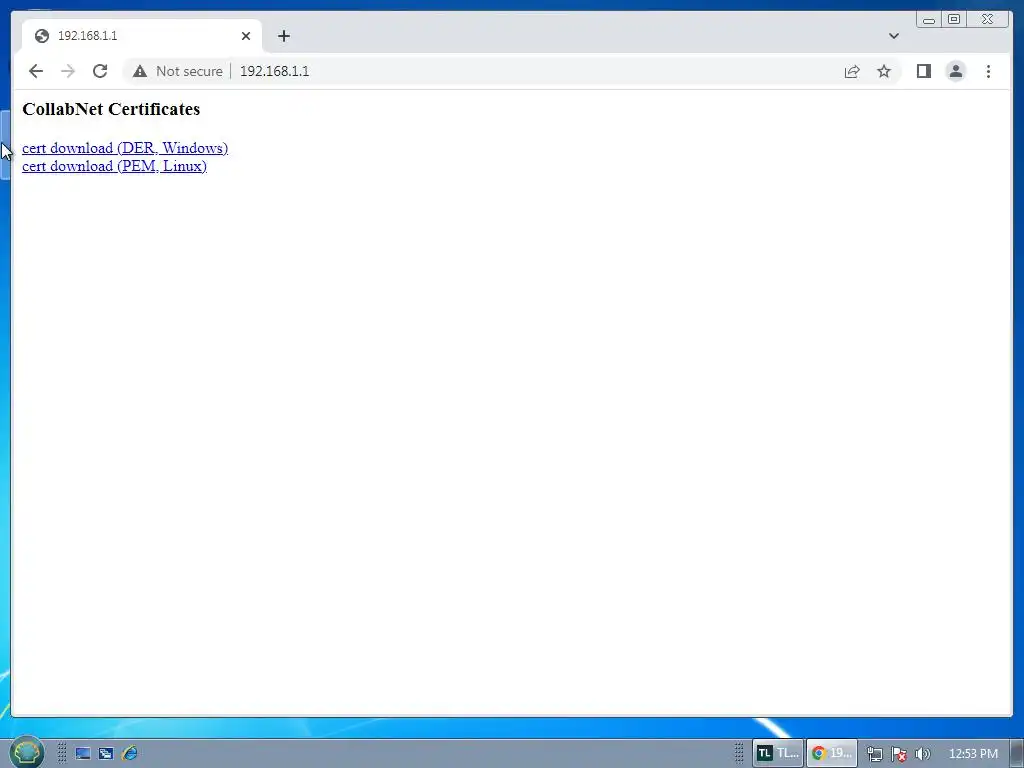Screen dimensions: 1024x768
Task: Download the DER Windows certificate
Action: click(x=125, y=148)
